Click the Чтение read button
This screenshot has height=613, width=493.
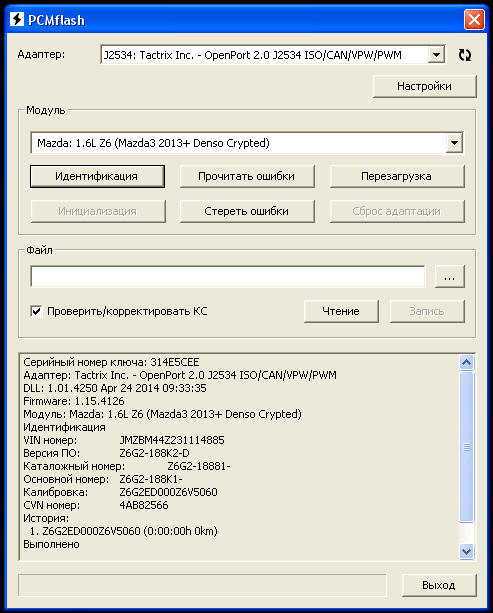pos(341,311)
